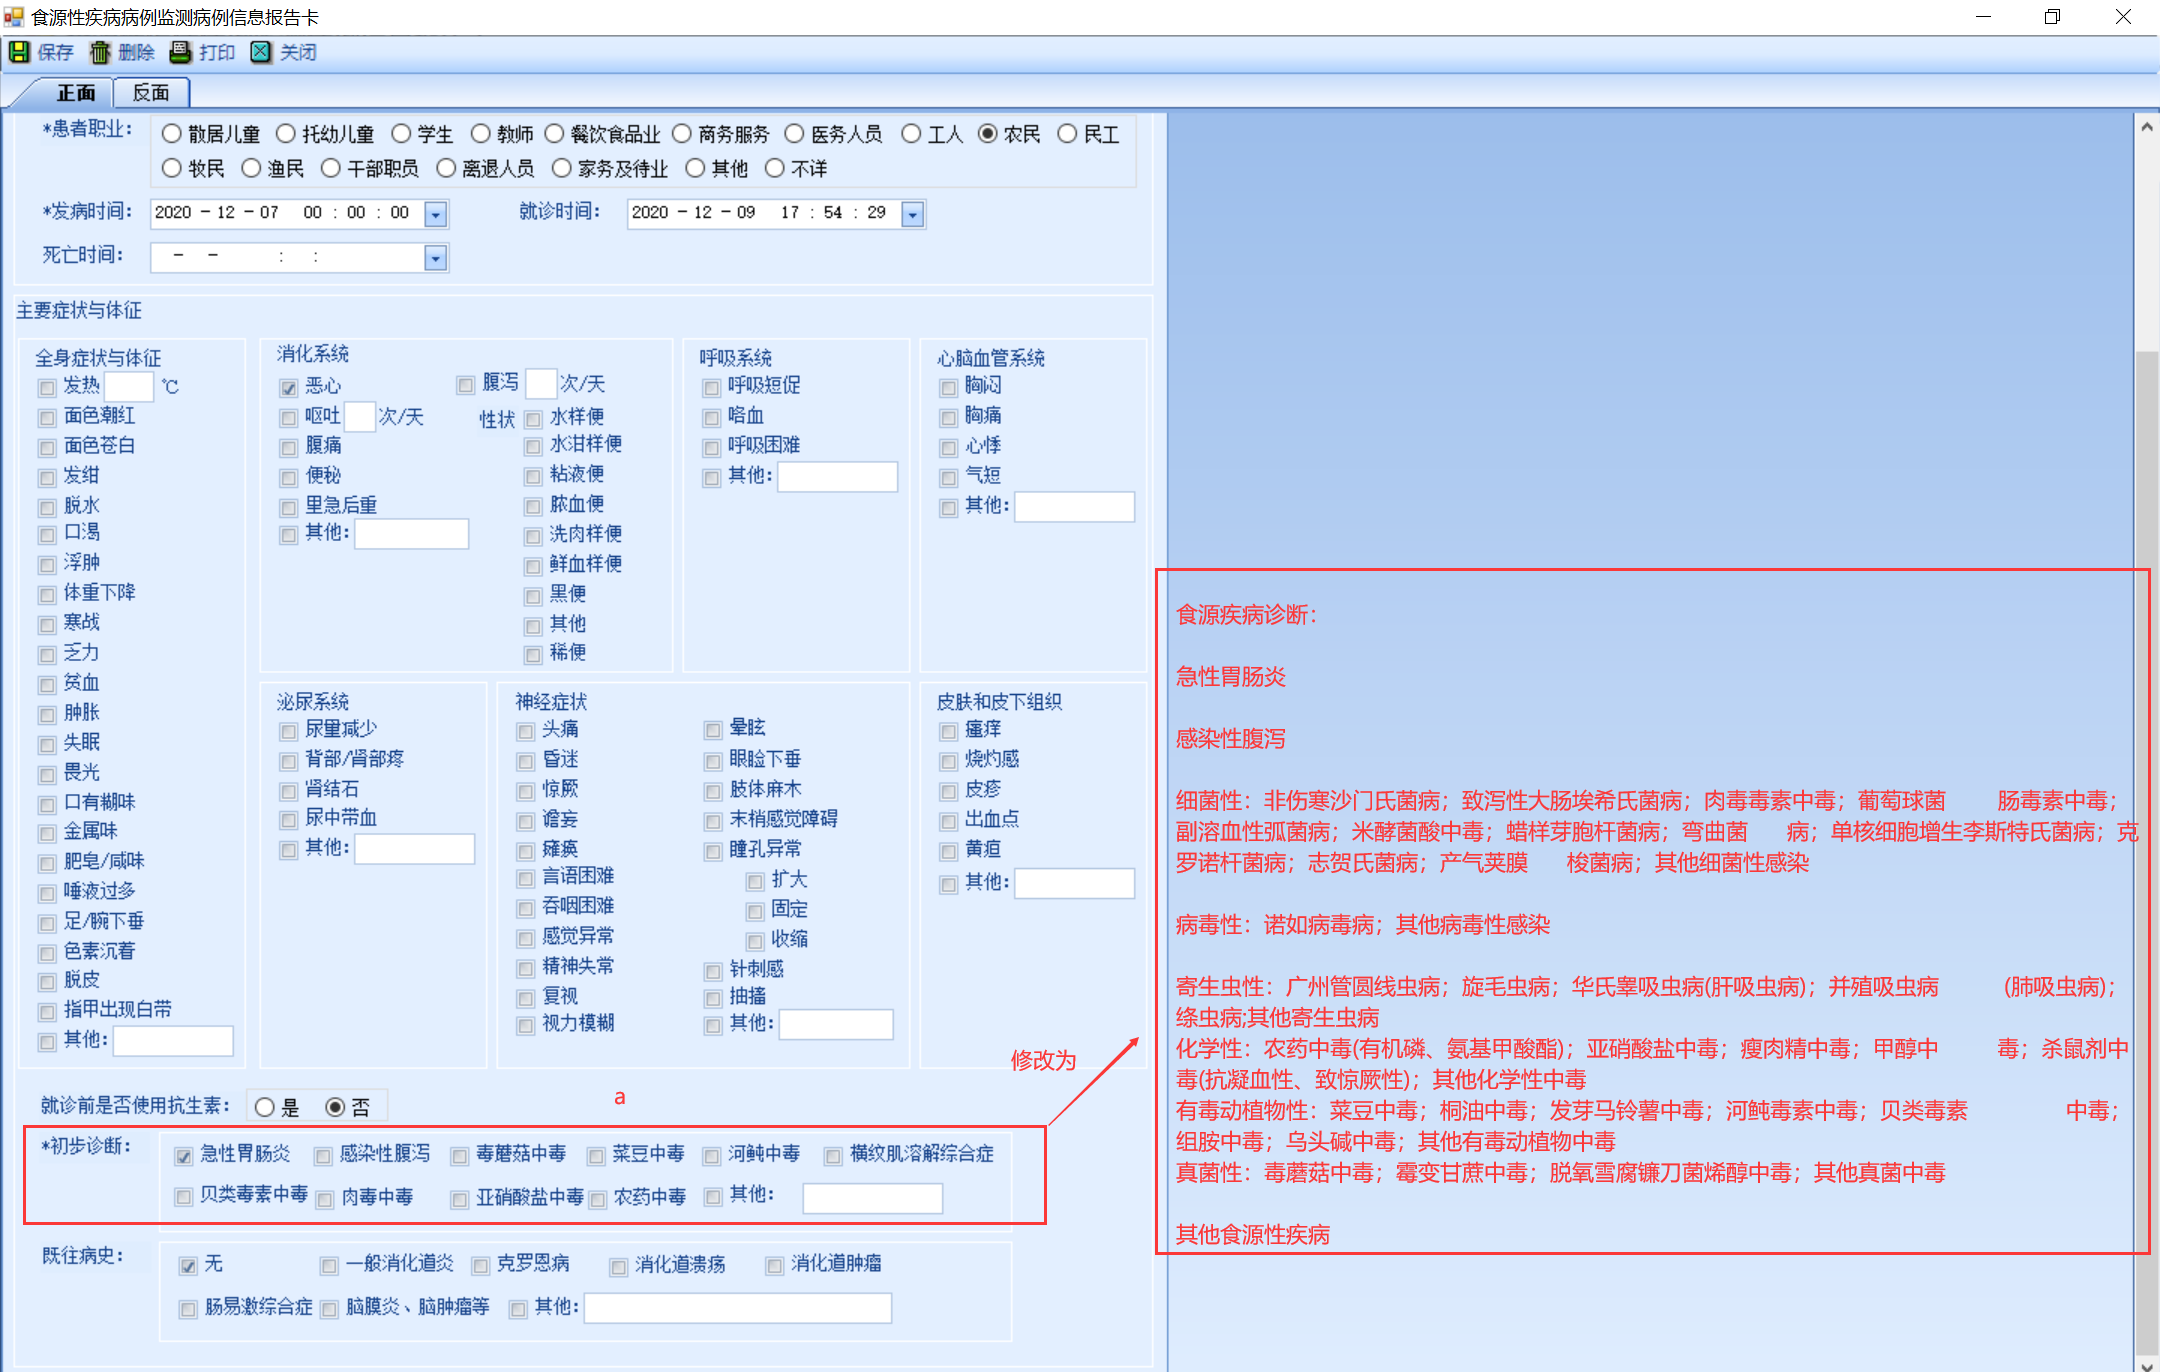This screenshot has height=1372, width=2160.
Task: Check the 腹泻 diarrhea checkbox
Action: pos(466,385)
